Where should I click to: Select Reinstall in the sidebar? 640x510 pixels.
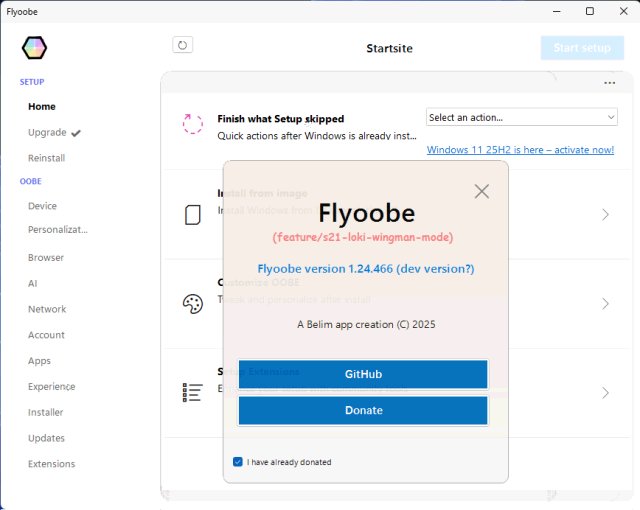[47, 158]
